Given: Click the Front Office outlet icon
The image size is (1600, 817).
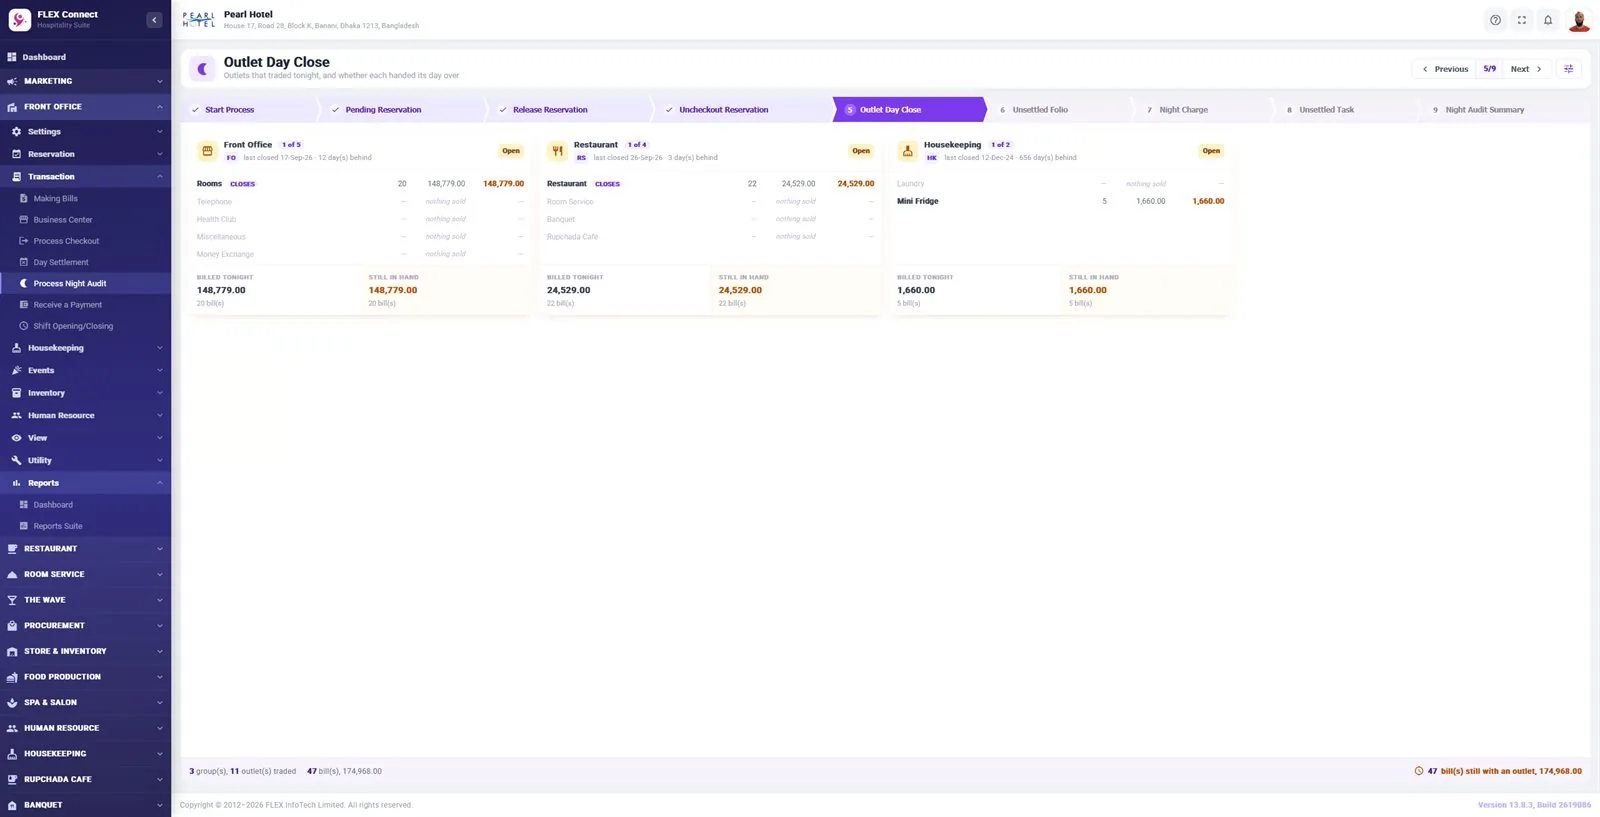Looking at the screenshot, I should 207,151.
